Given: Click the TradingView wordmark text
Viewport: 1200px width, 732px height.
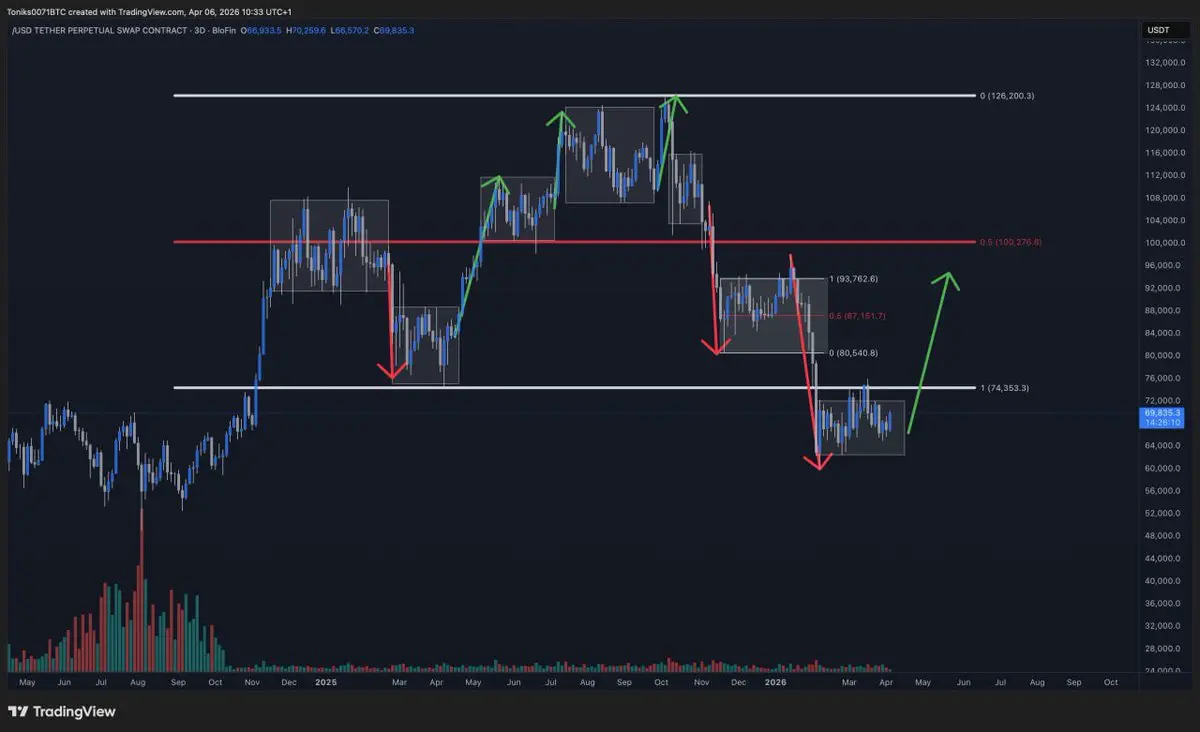Looking at the screenshot, I should 74,712.
